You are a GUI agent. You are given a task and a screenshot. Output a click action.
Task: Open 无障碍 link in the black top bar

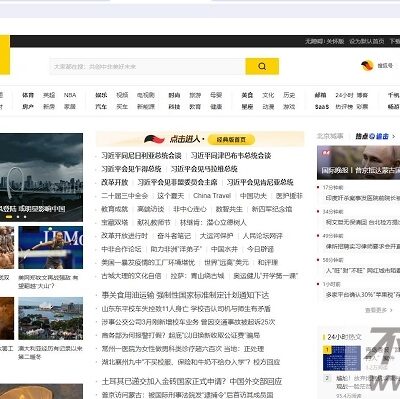[x=314, y=41]
